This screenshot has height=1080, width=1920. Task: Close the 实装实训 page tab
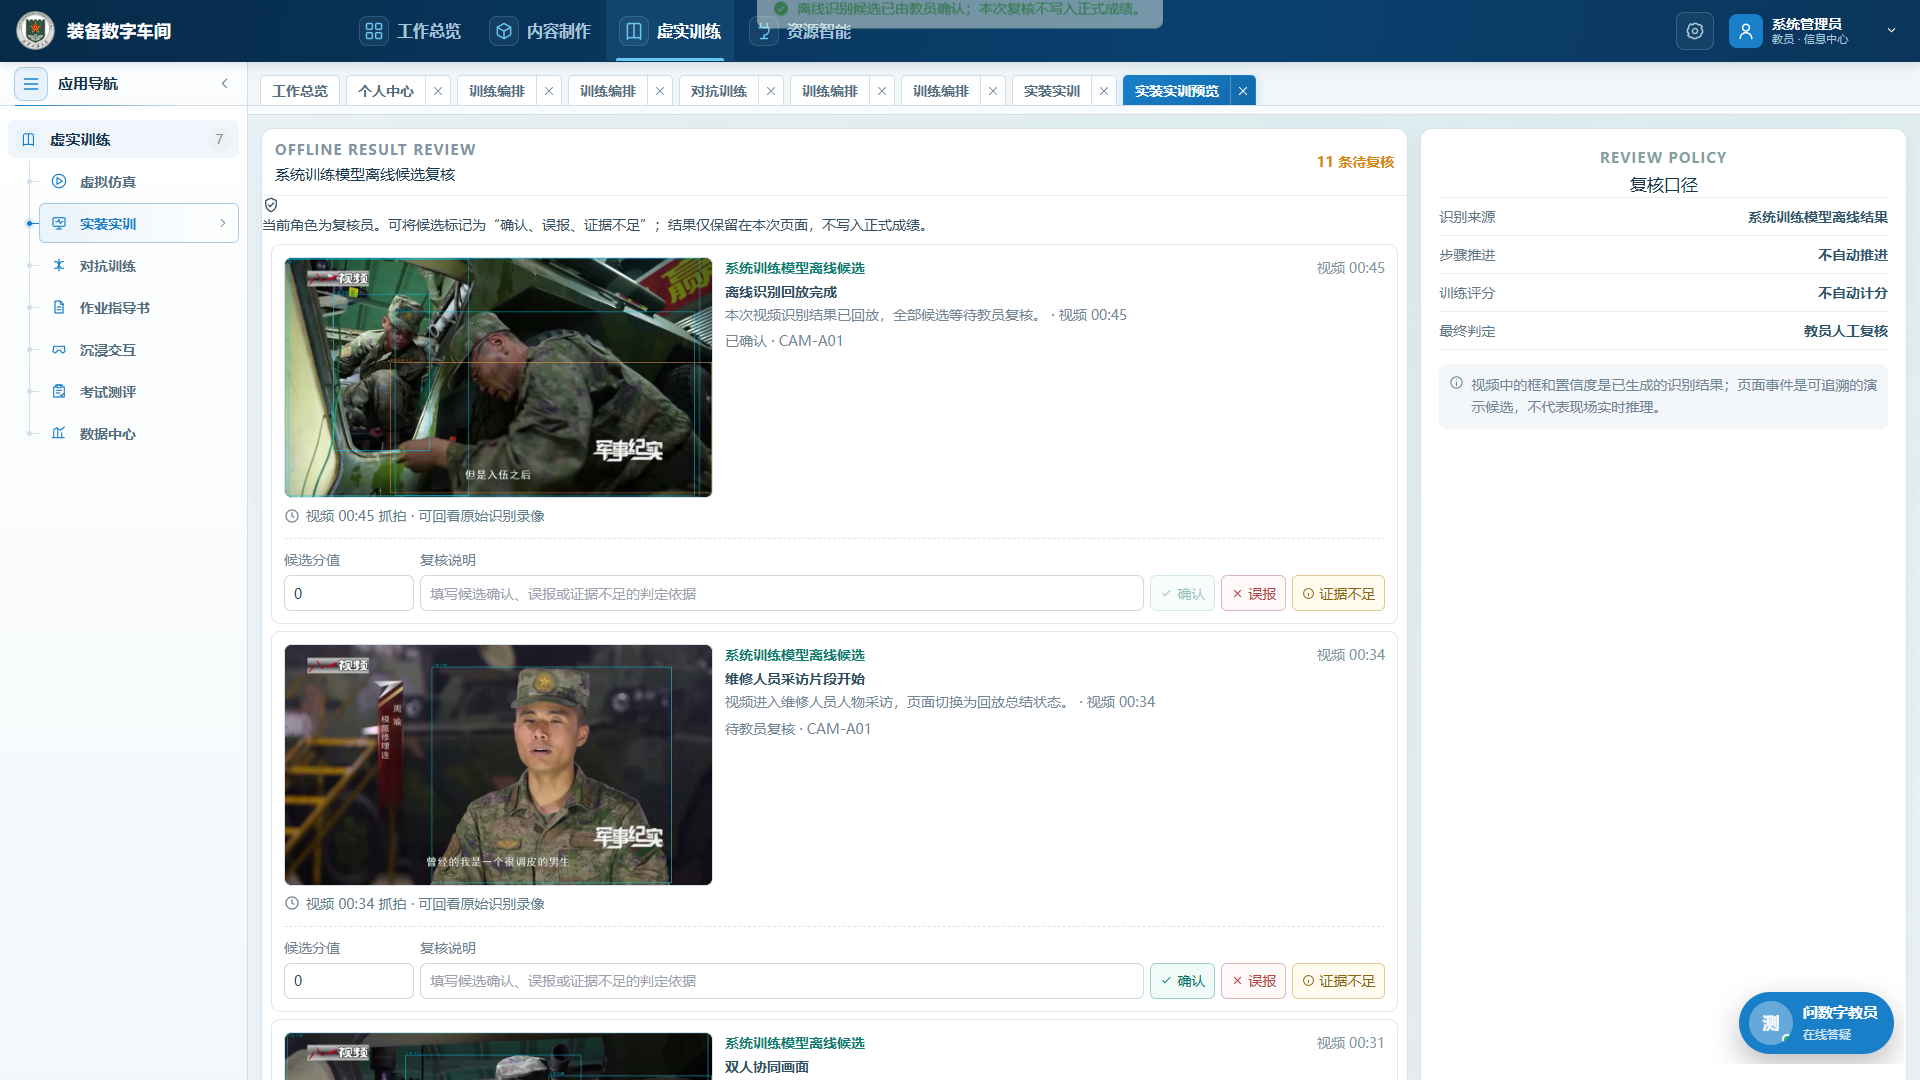click(x=1104, y=91)
